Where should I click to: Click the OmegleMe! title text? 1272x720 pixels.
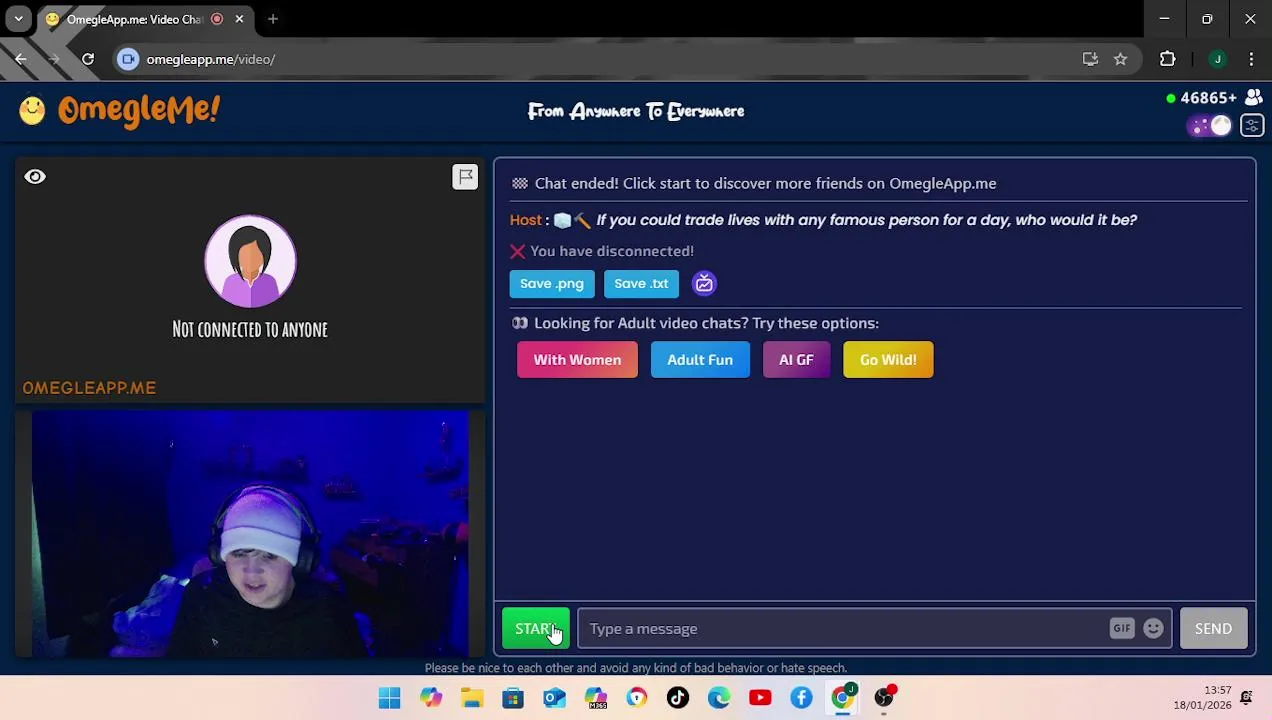pyautogui.click(x=139, y=110)
